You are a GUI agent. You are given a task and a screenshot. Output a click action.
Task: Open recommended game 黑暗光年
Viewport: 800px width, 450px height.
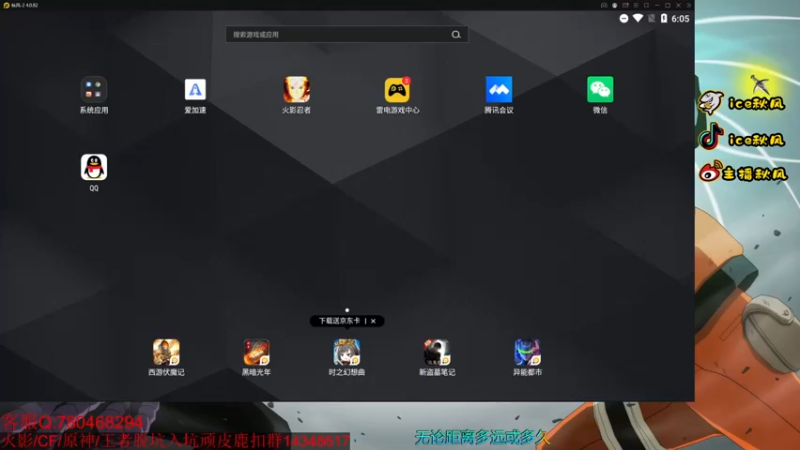[x=257, y=352]
